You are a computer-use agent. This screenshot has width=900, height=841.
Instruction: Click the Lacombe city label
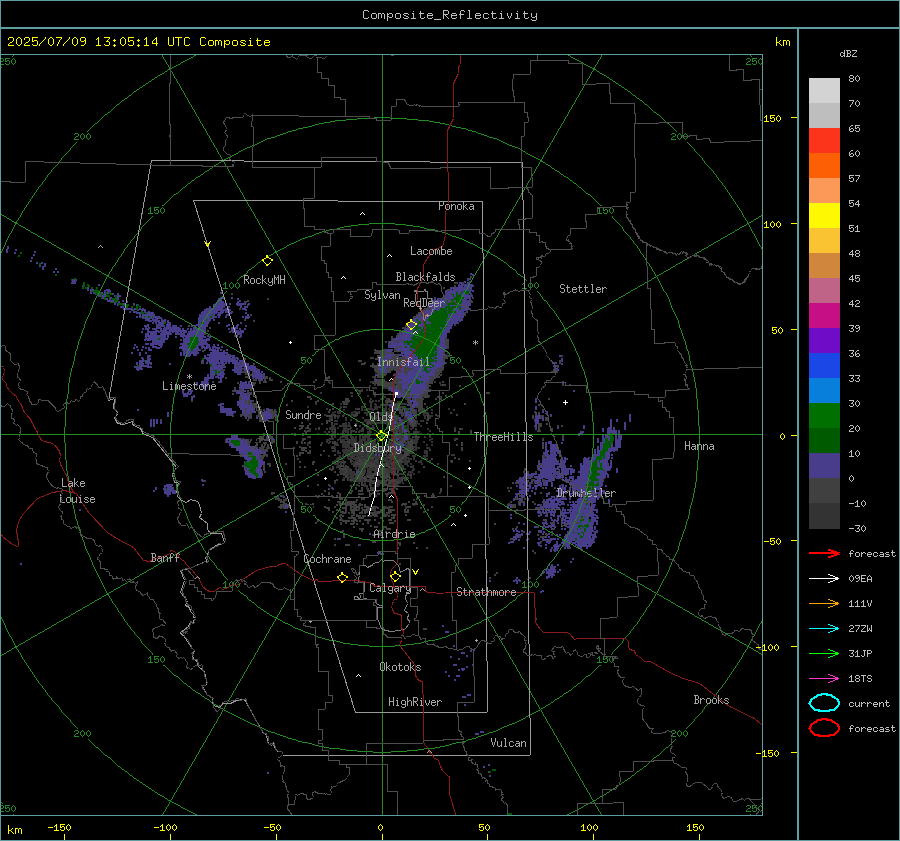click(431, 251)
